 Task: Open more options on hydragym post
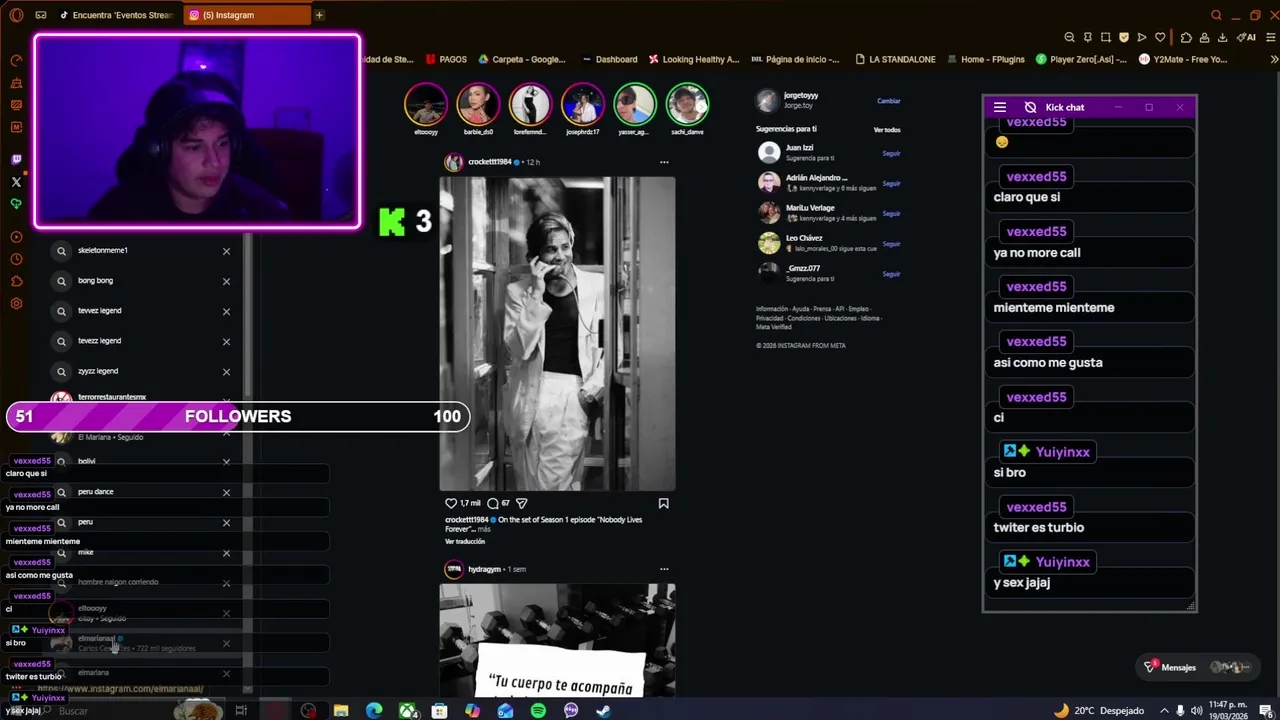664,569
